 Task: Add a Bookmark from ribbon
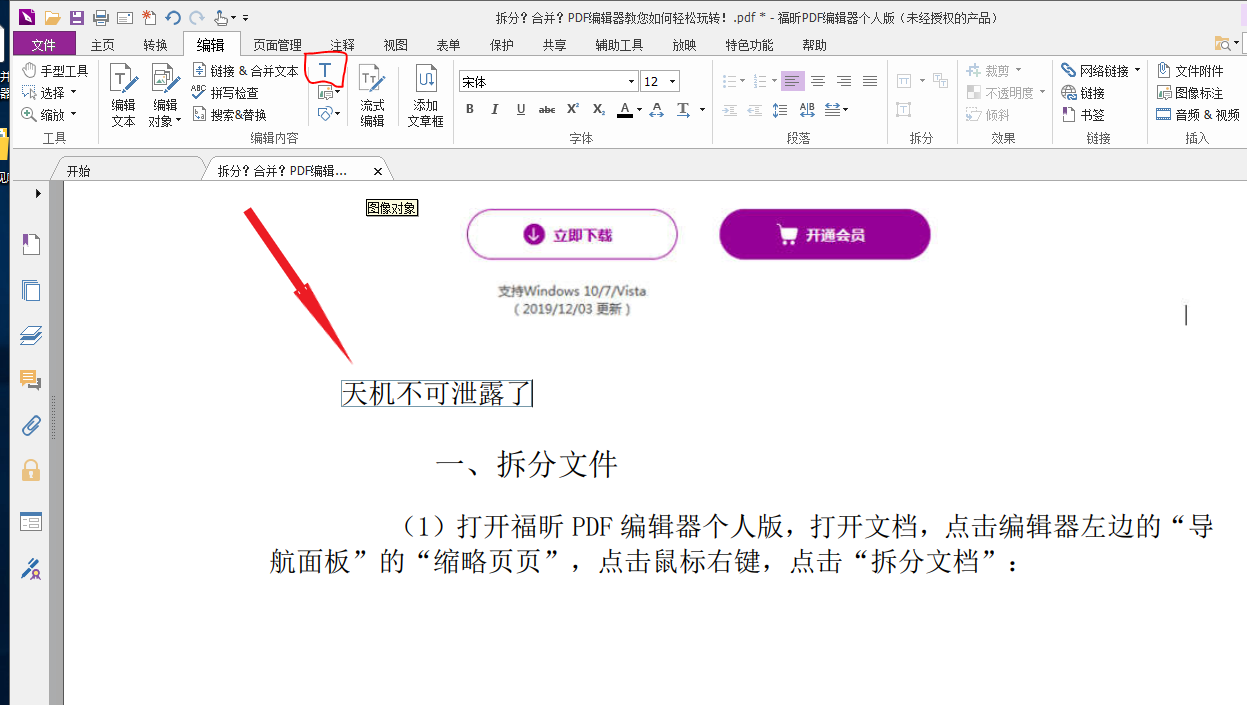[1083, 115]
